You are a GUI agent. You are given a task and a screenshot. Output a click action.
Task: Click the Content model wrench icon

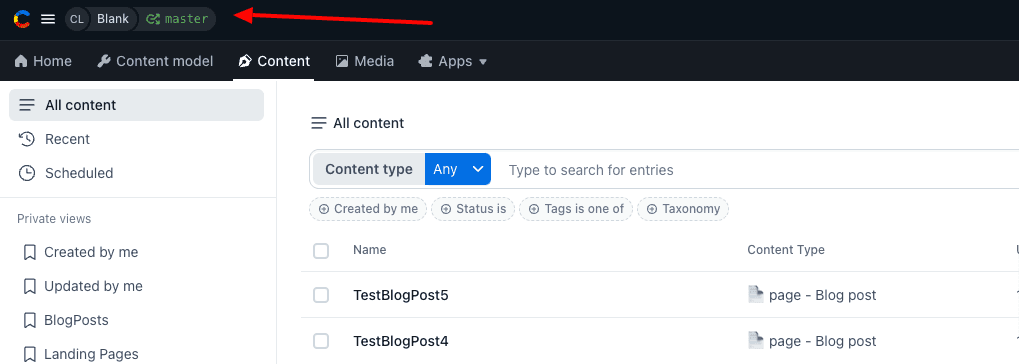click(x=104, y=61)
